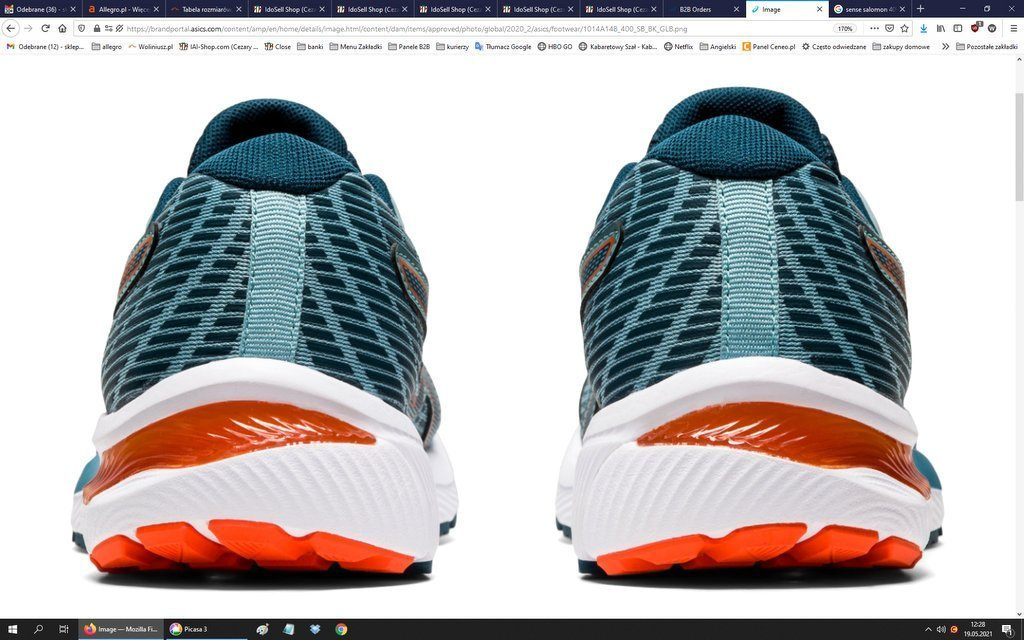Open a new browser tab
The width and height of the screenshot is (1024, 640).
point(920,9)
